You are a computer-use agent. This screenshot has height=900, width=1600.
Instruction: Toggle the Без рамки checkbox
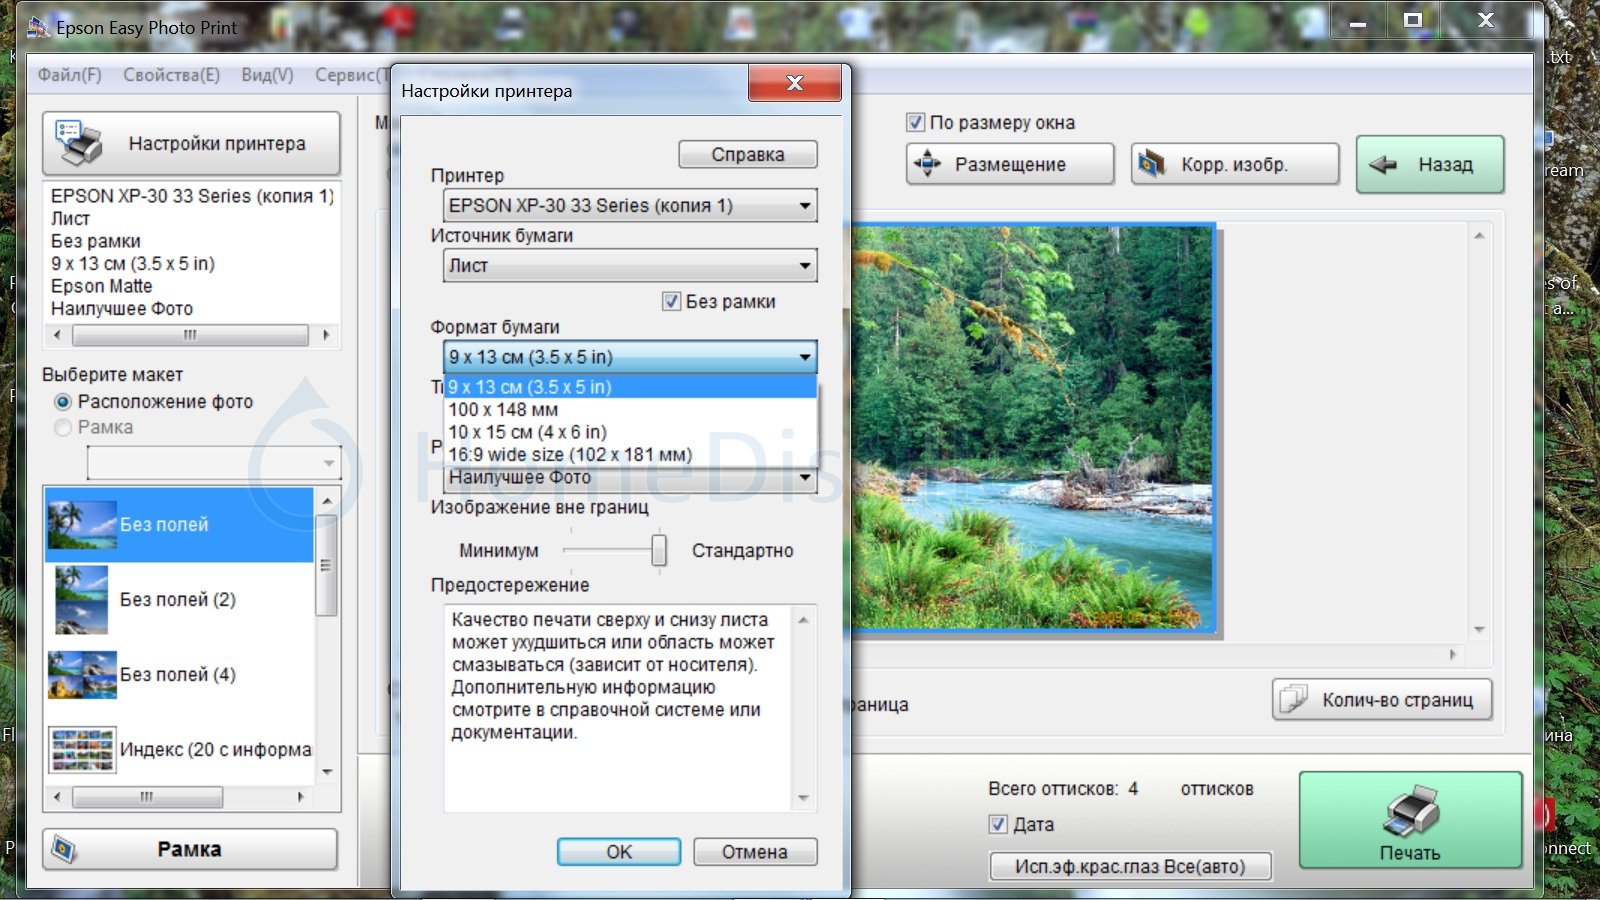pyautogui.click(x=672, y=301)
